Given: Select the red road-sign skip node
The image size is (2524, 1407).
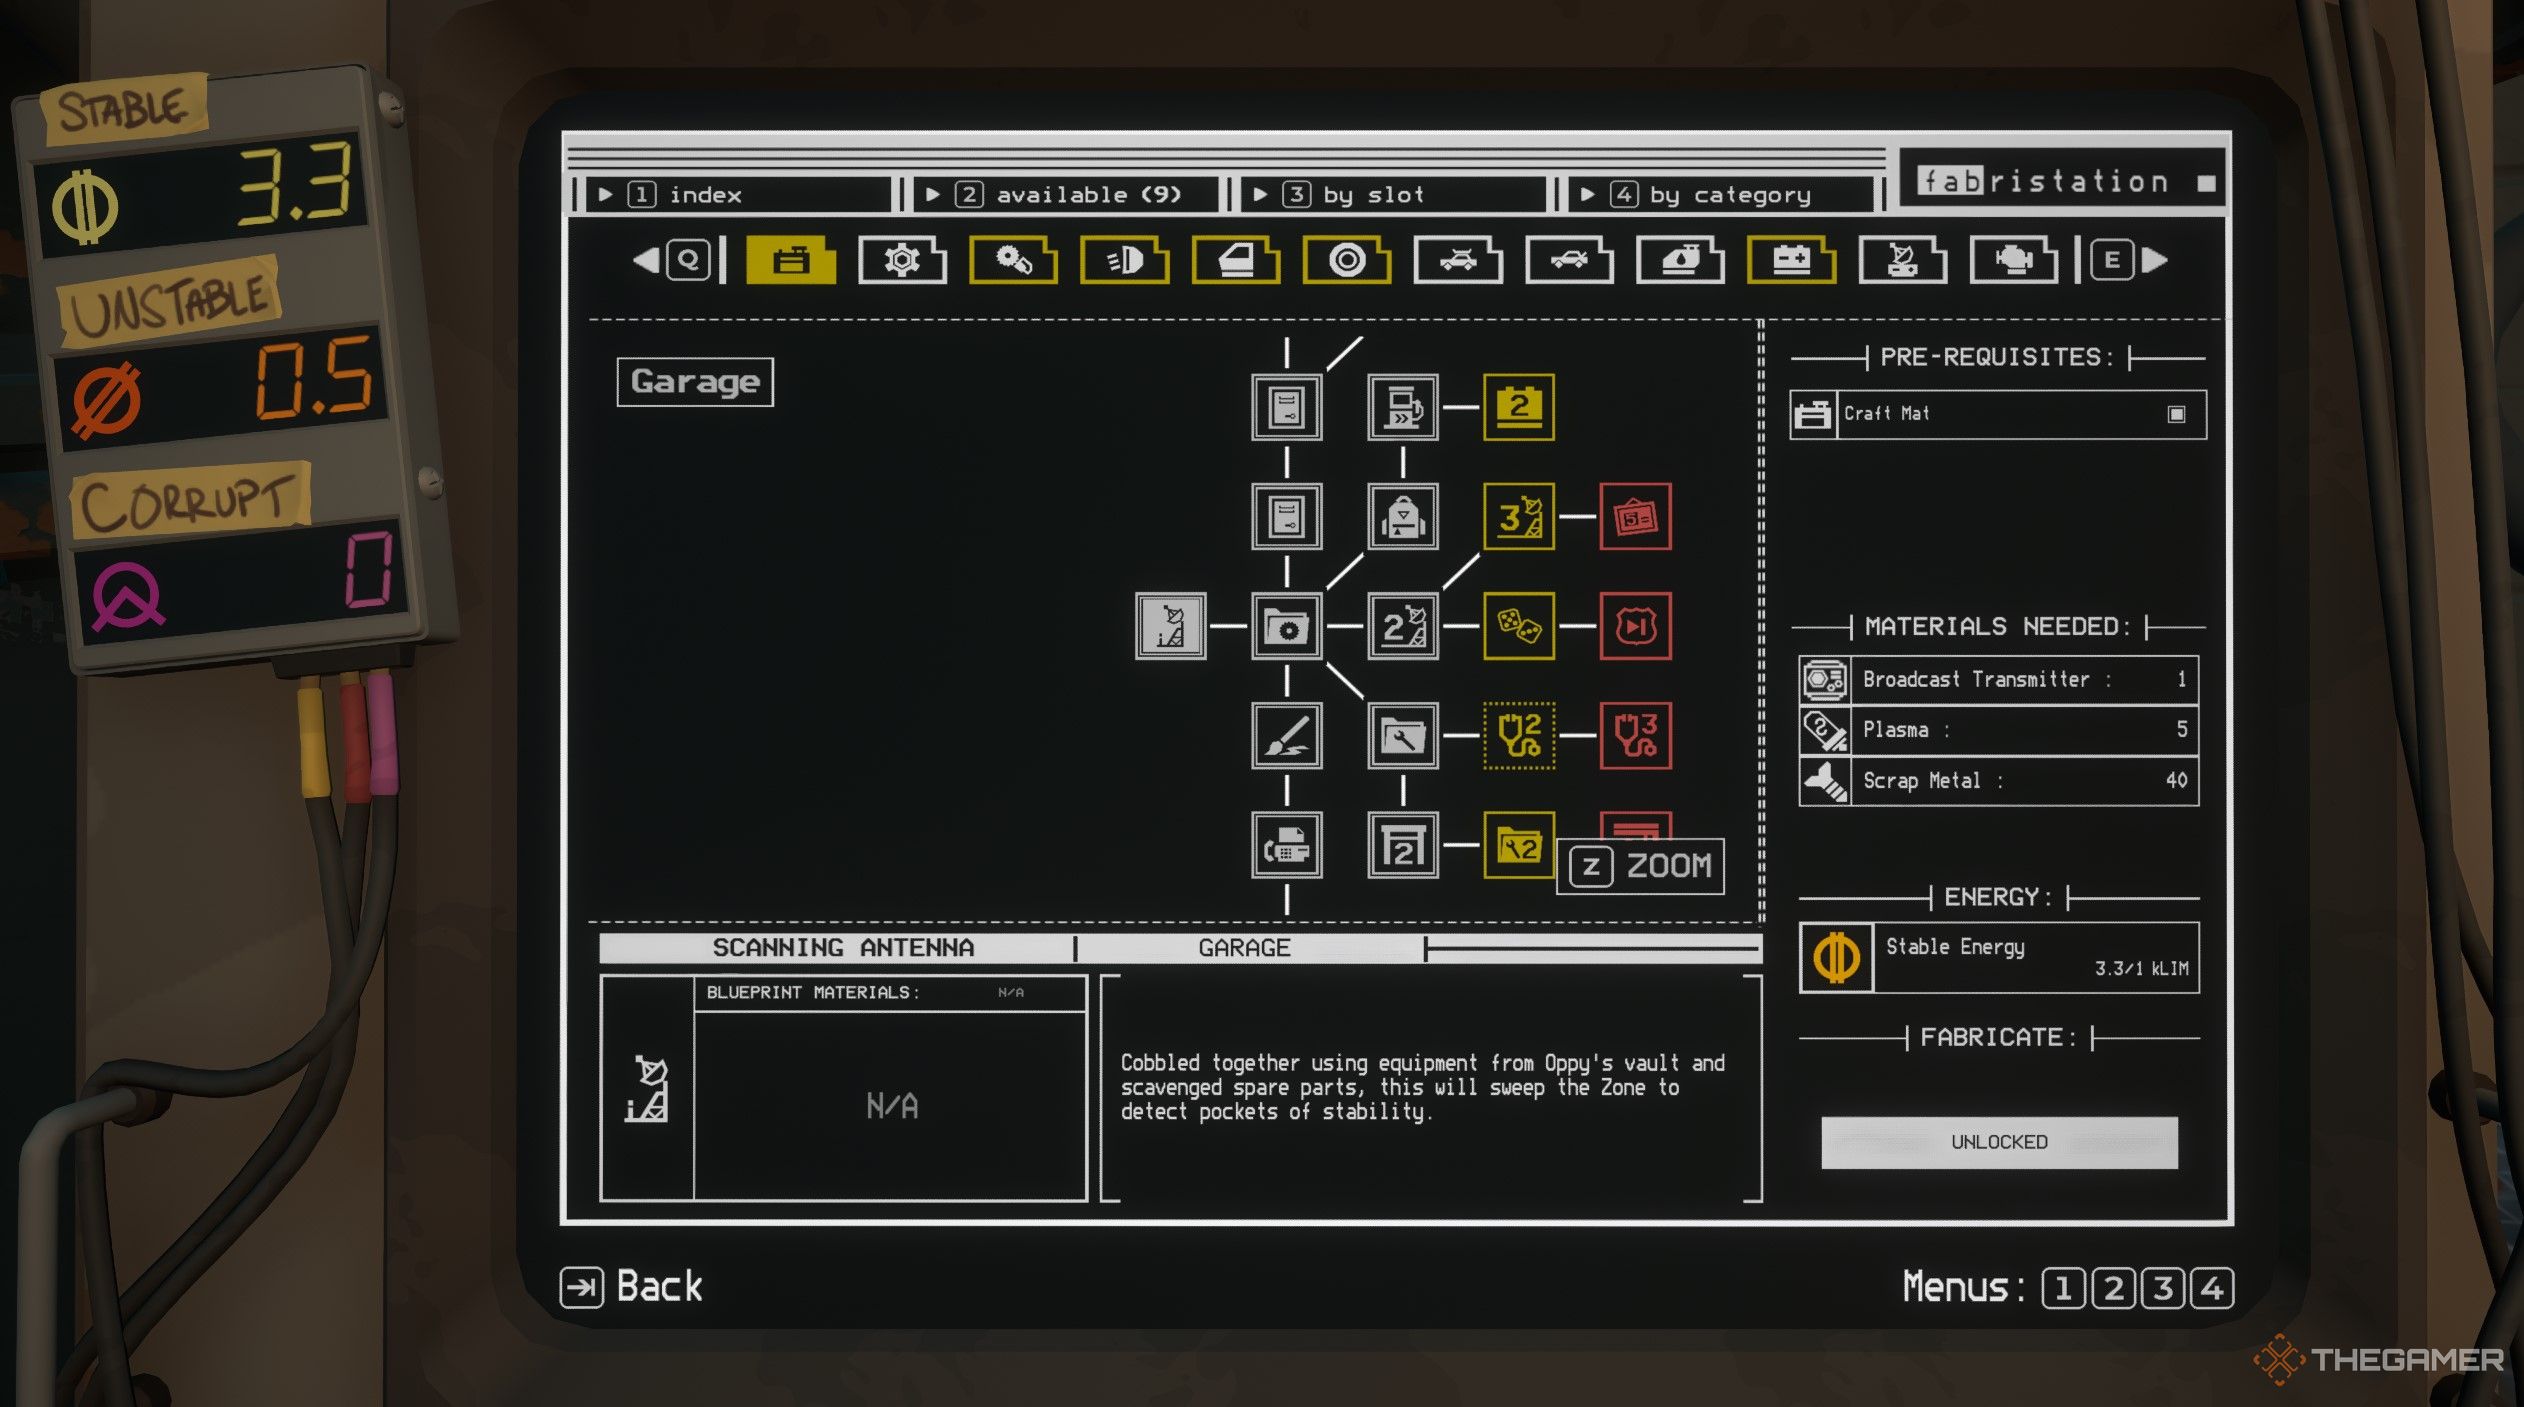Looking at the screenshot, I should [x=1635, y=626].
